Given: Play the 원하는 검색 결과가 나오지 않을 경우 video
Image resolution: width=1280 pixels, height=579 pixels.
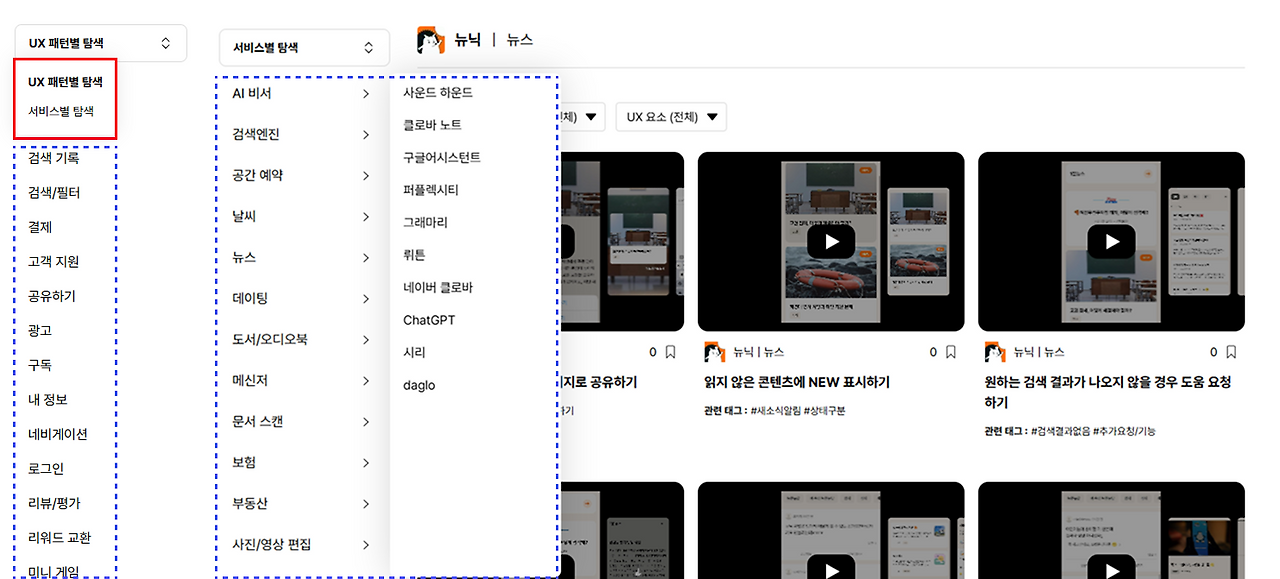Looking at the screenshot, I should tap(1111, 241).
